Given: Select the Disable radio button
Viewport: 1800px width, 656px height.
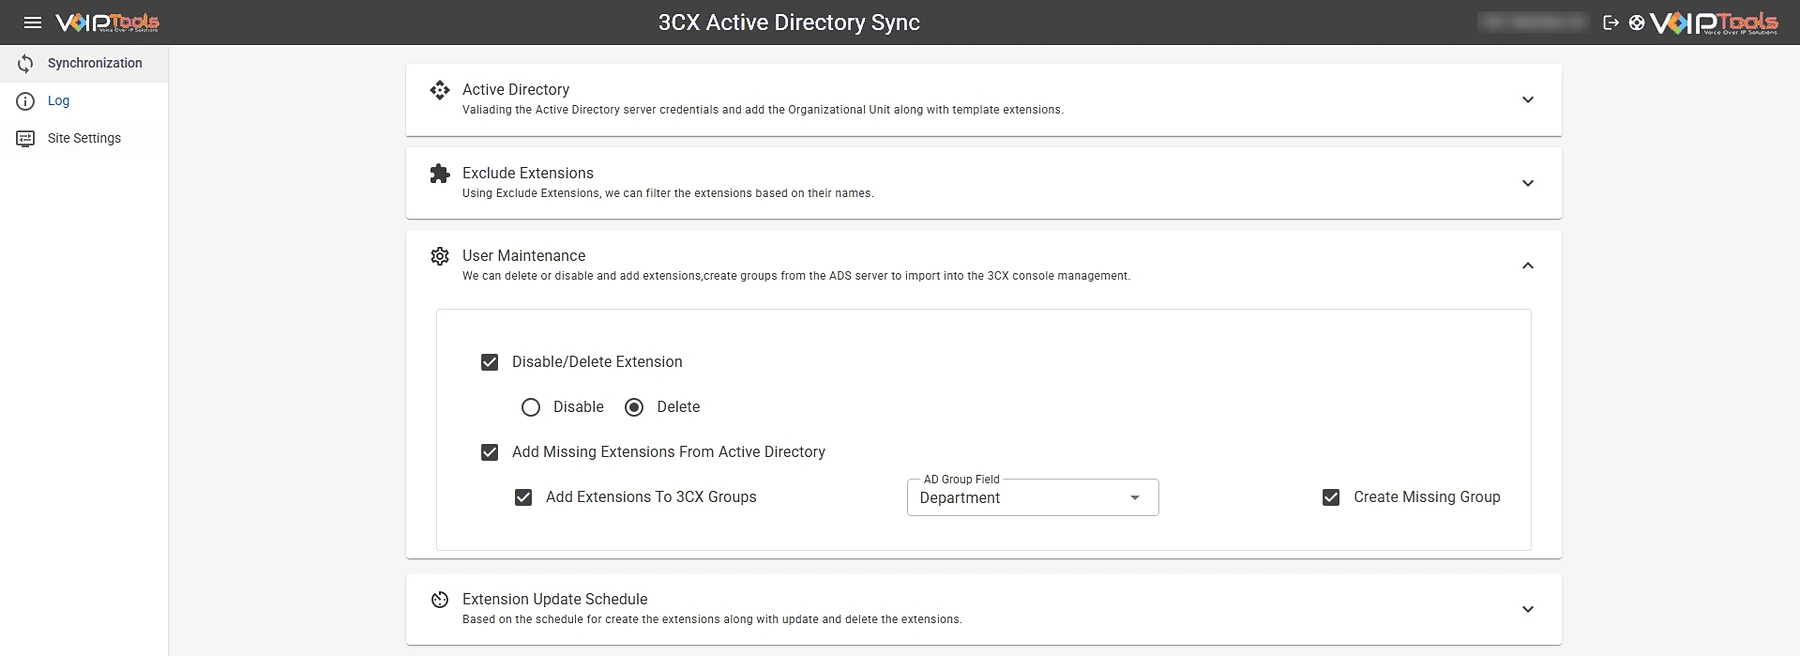Looking at the screenshot, I should pos(531,407).
